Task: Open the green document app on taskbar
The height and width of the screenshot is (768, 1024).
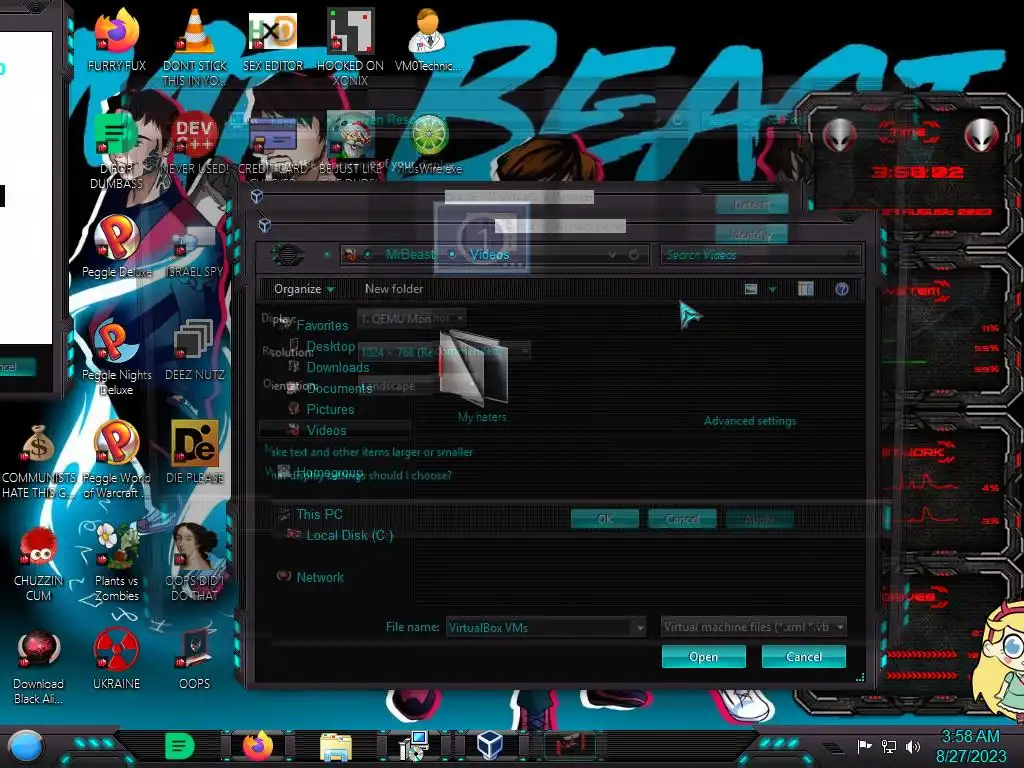Action: [180, 746]
